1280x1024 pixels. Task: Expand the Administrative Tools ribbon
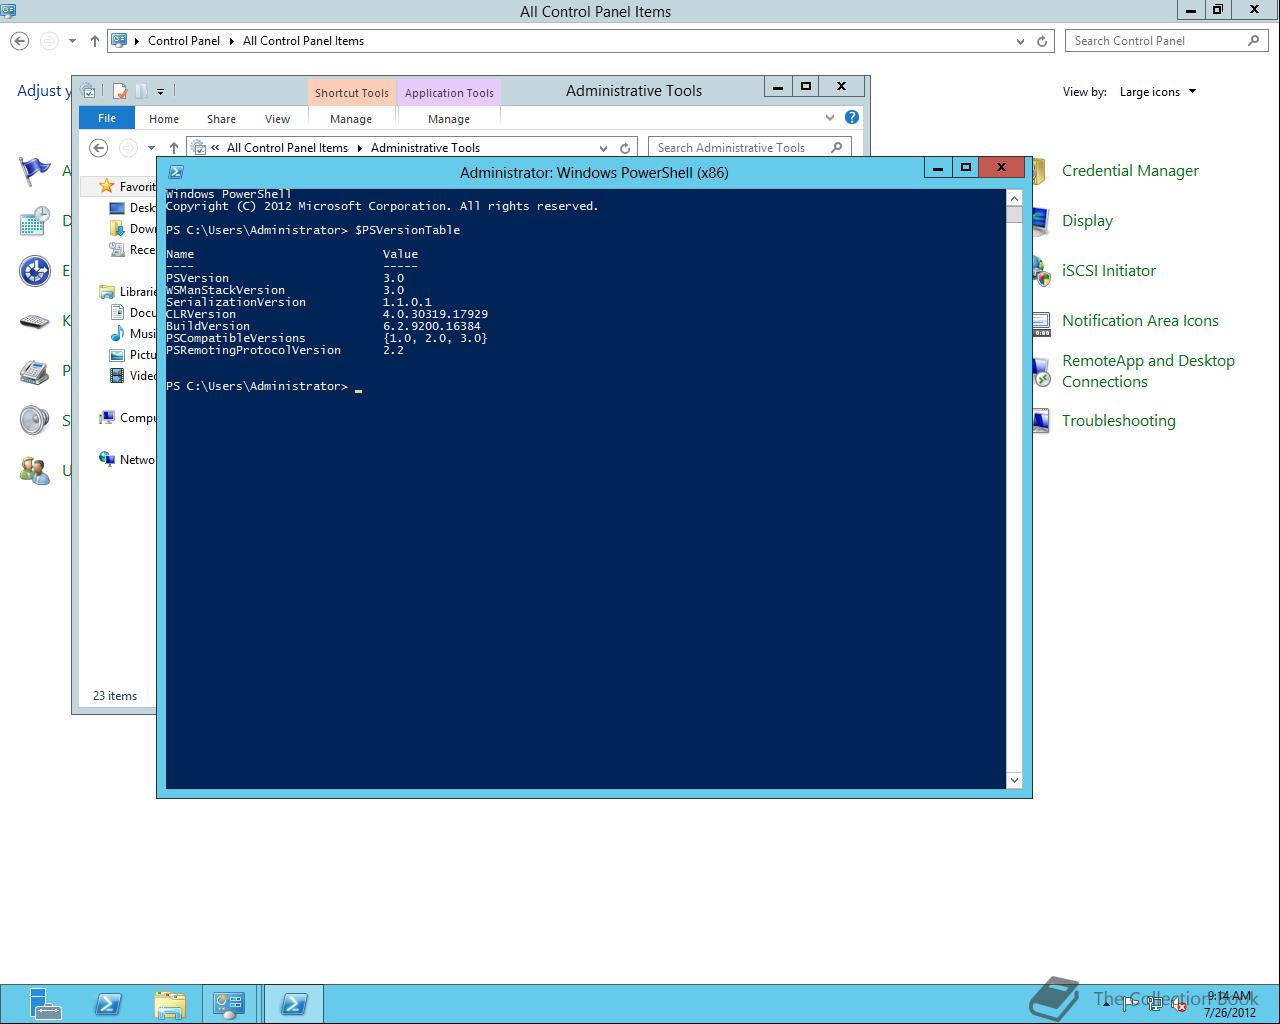click(829, 117)
